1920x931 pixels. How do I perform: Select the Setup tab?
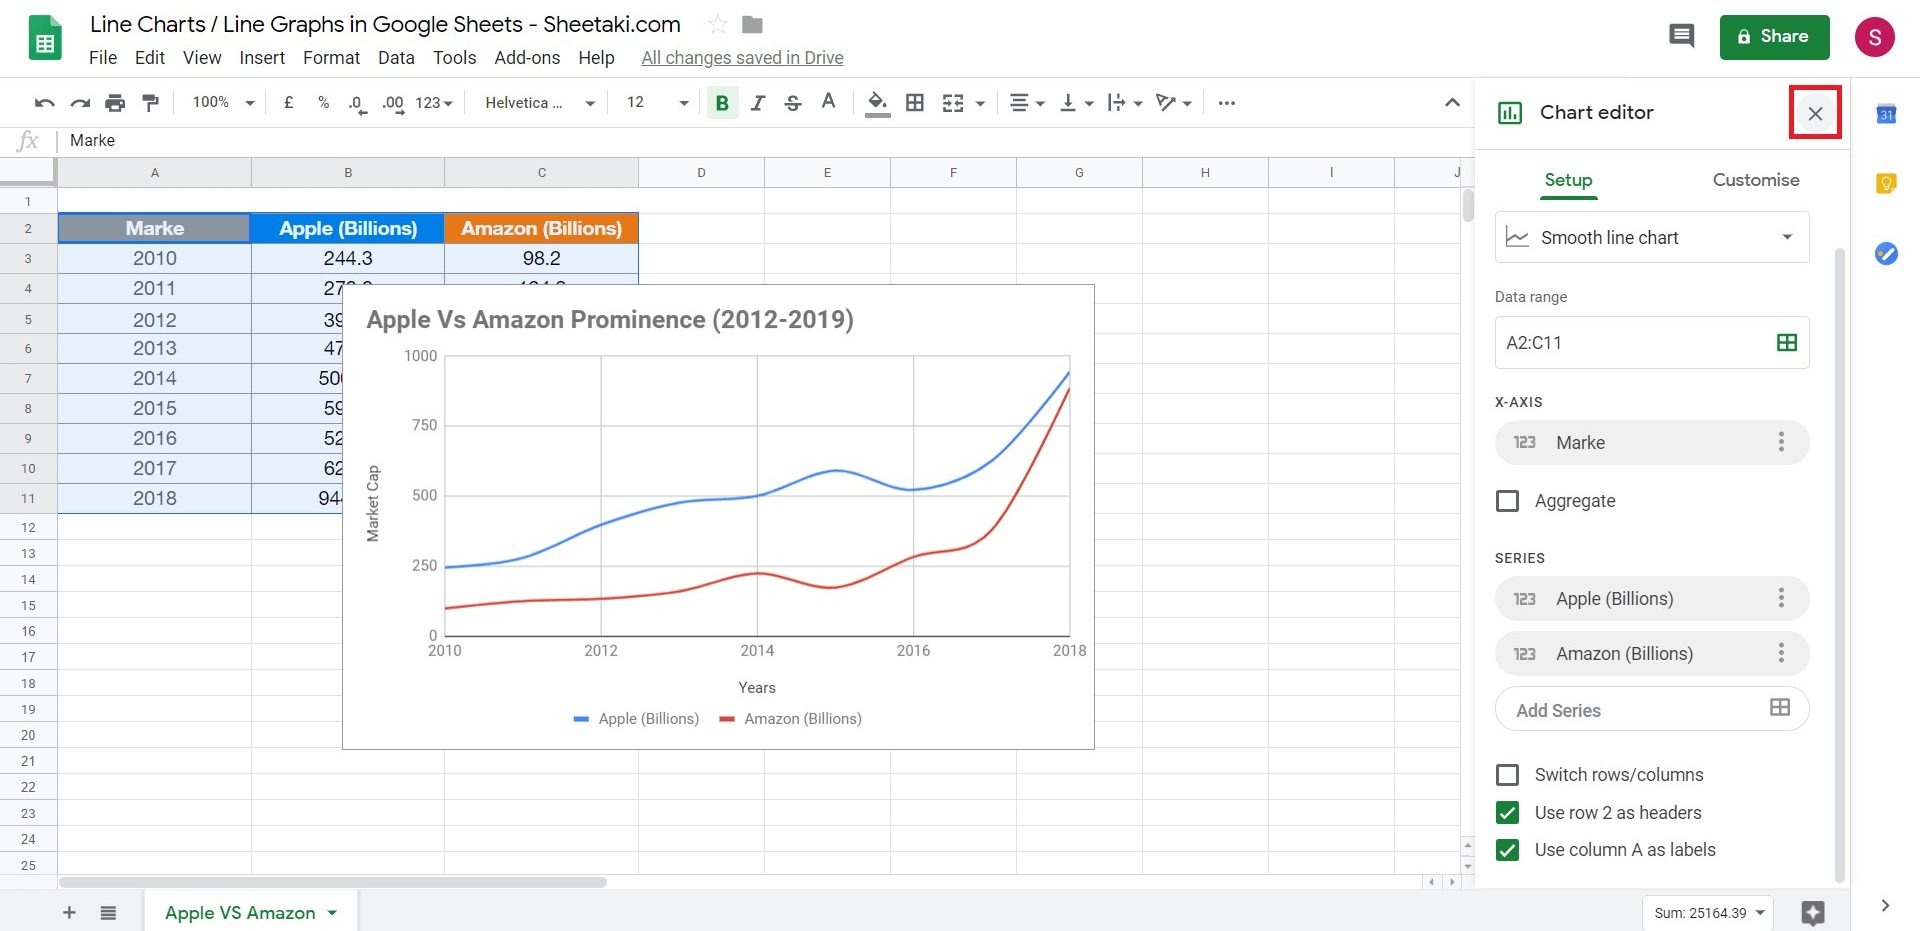(1568, 180)
